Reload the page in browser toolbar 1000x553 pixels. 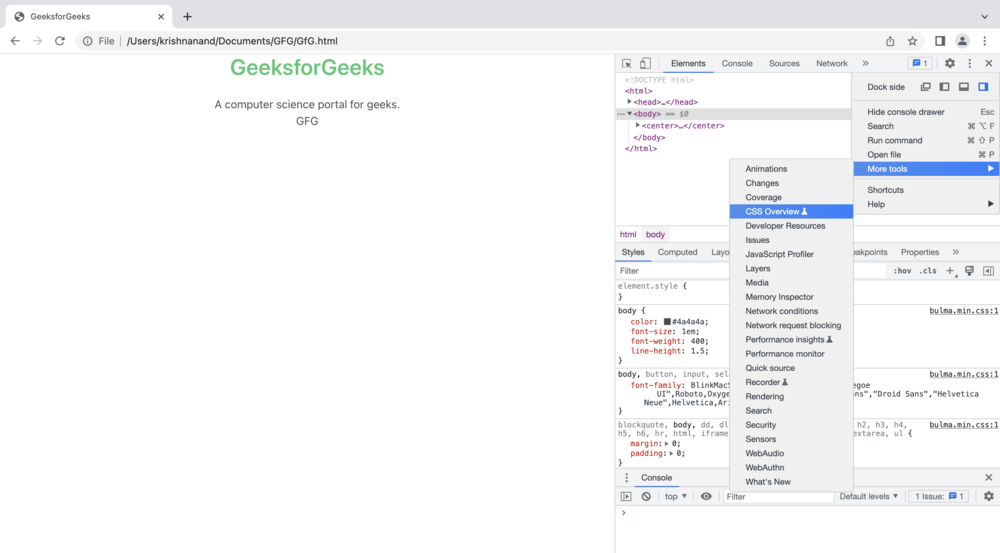(60, 41)
